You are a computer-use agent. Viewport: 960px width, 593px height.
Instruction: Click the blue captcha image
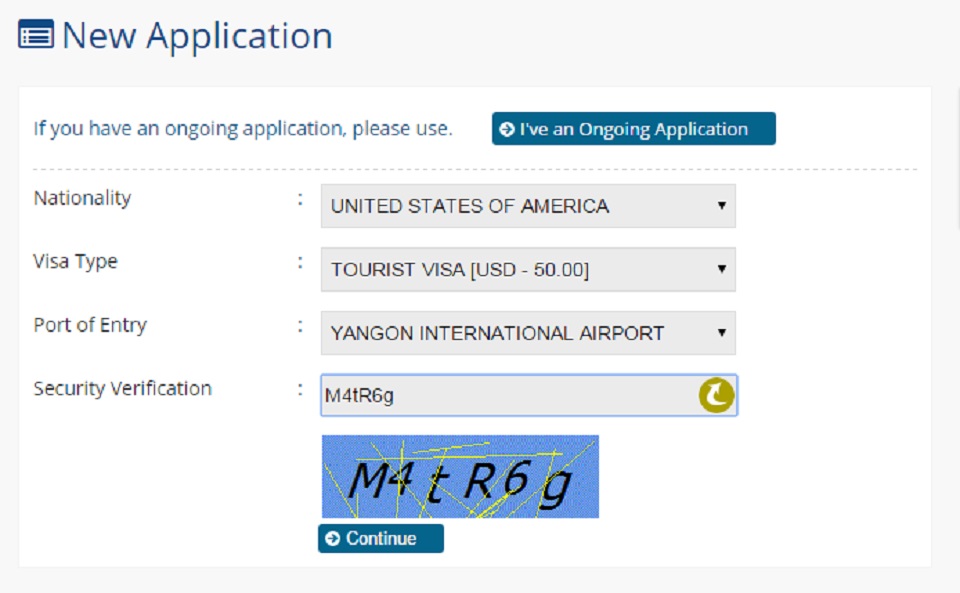point(460,477)
